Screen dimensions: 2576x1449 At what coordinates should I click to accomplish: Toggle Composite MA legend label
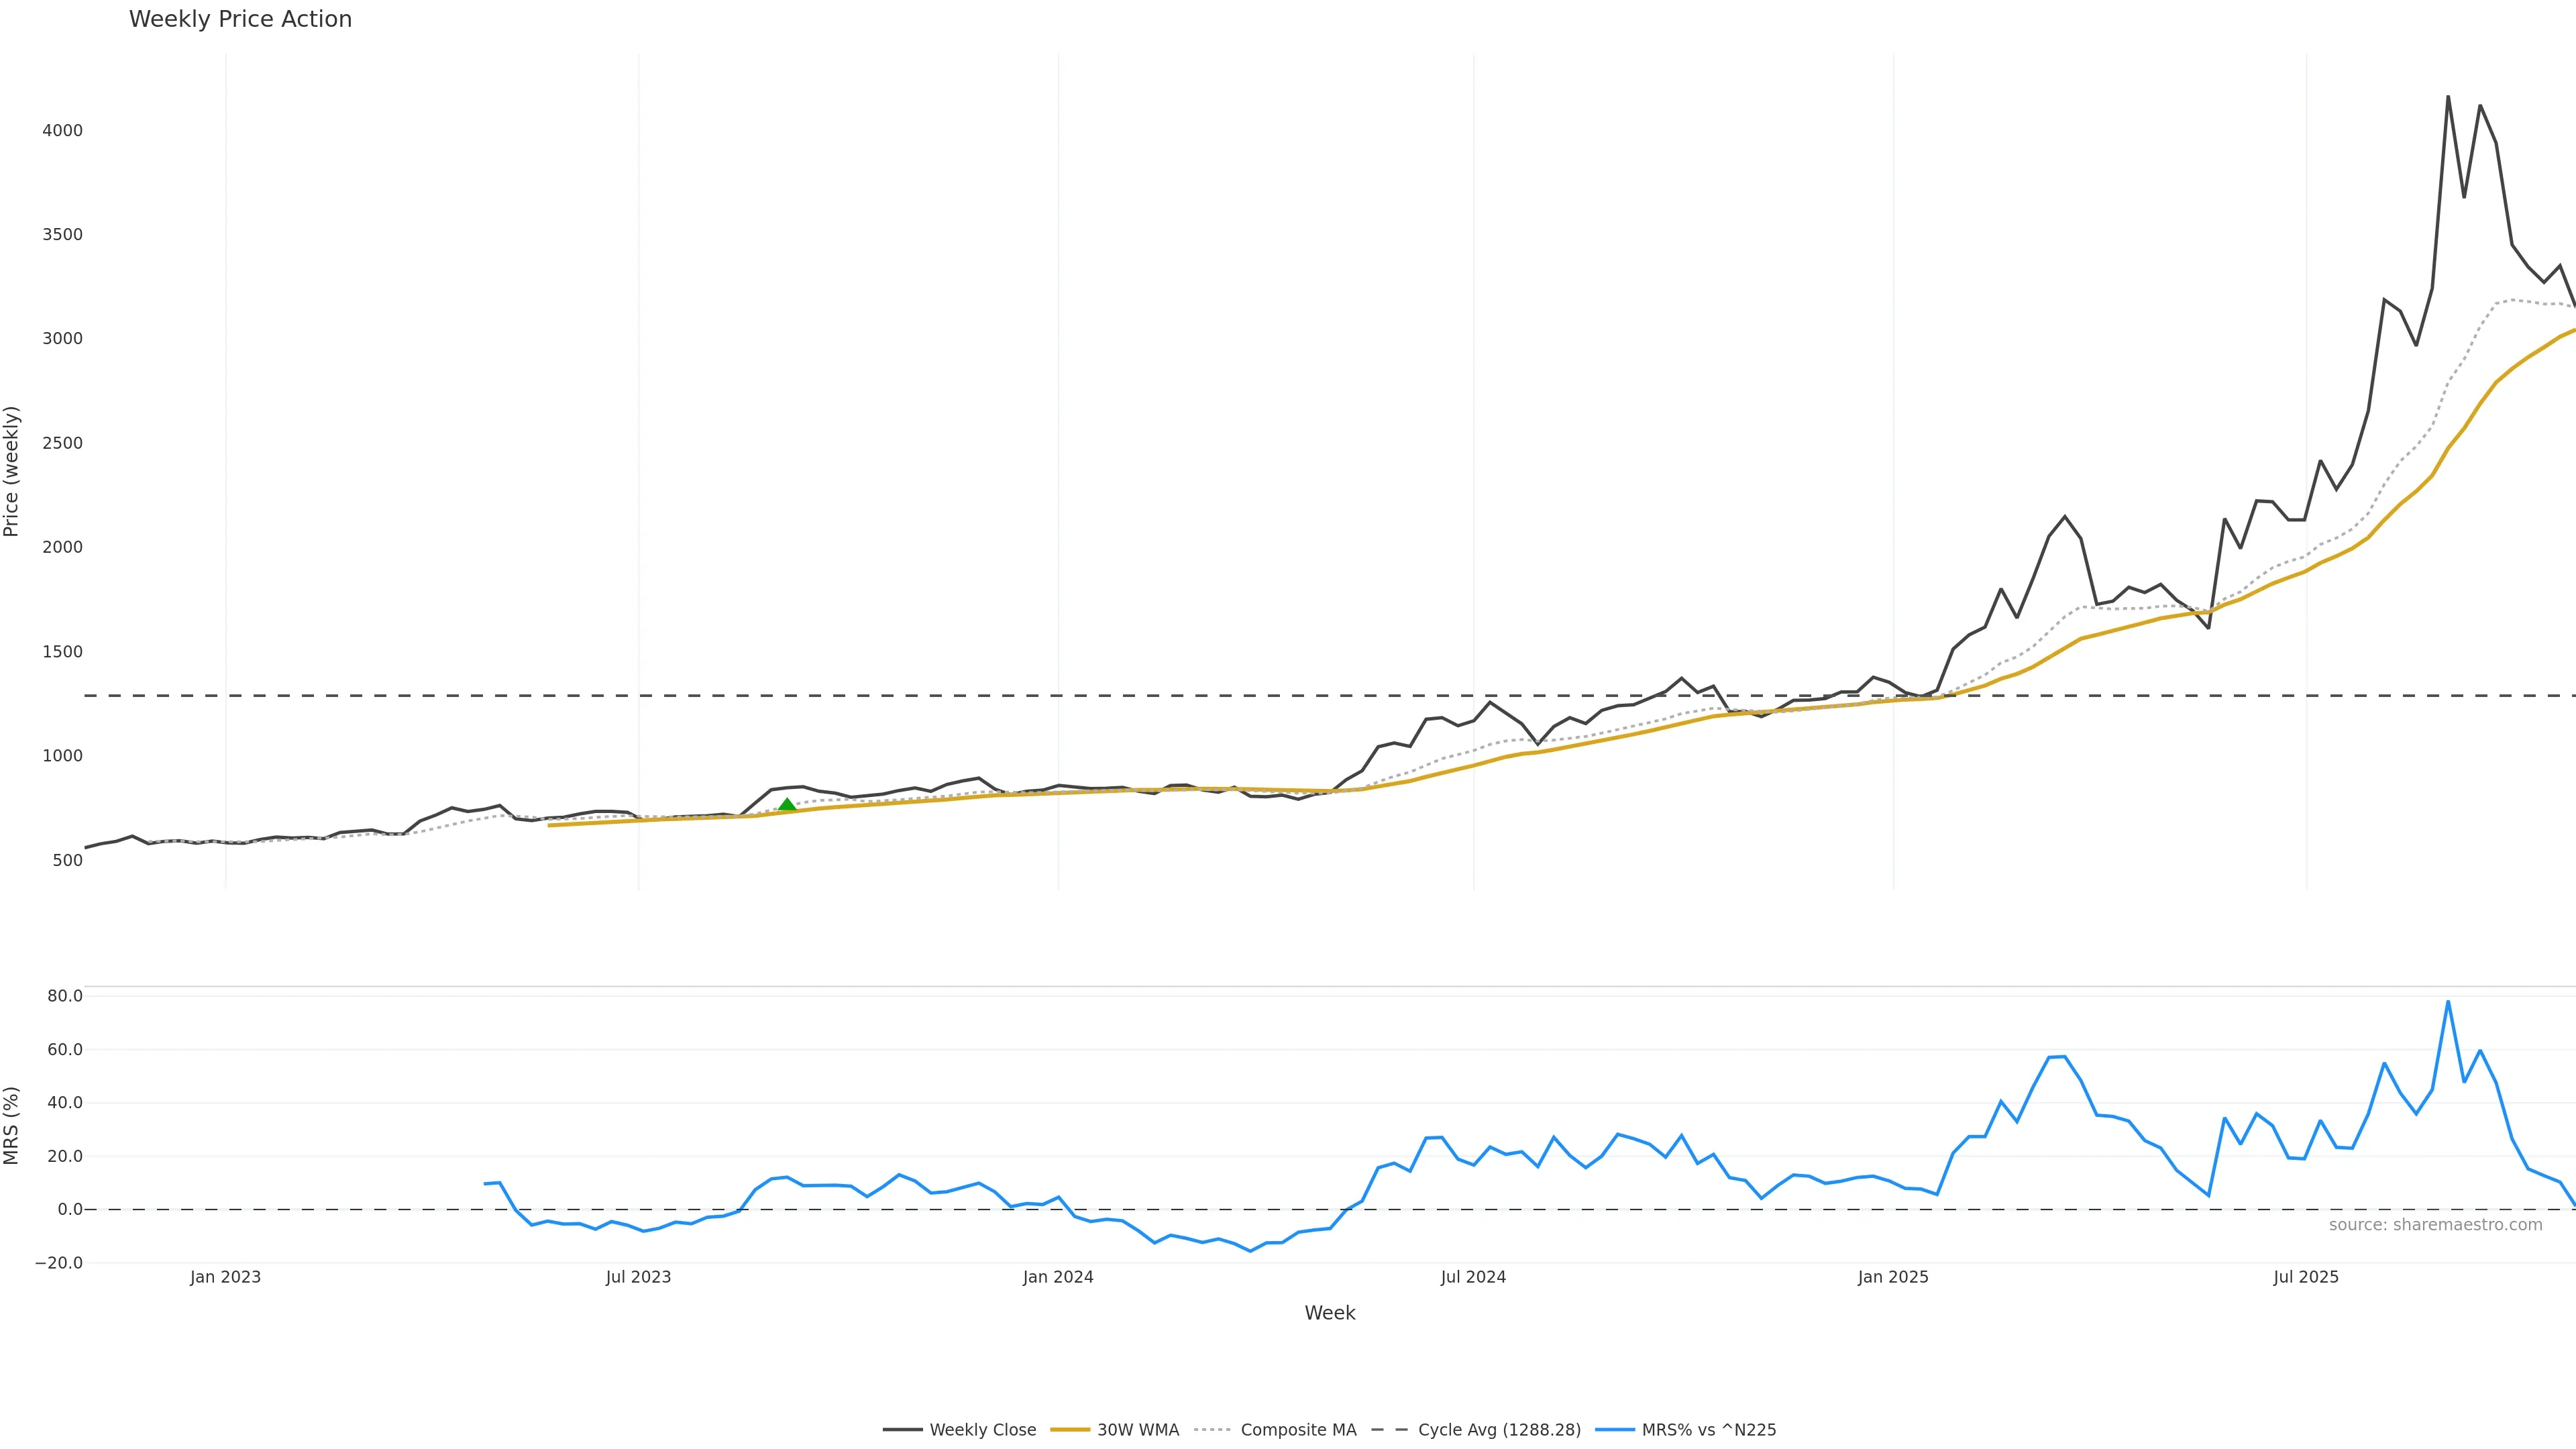(x=1297, y=1430)
